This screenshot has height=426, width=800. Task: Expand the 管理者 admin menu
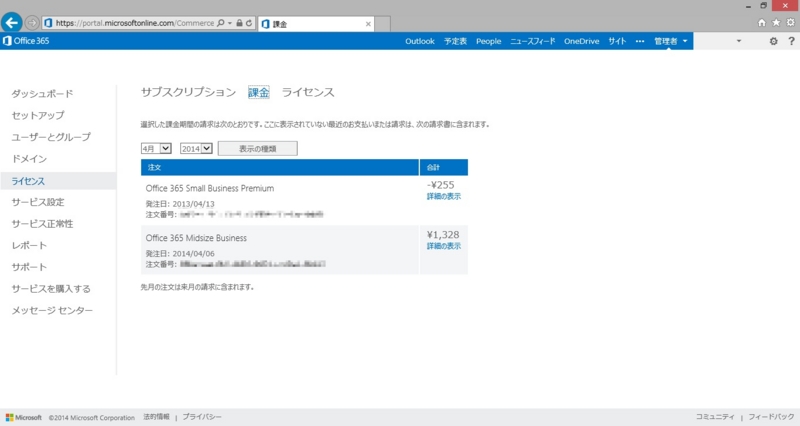pyautogui.click(x=670, y=41)
